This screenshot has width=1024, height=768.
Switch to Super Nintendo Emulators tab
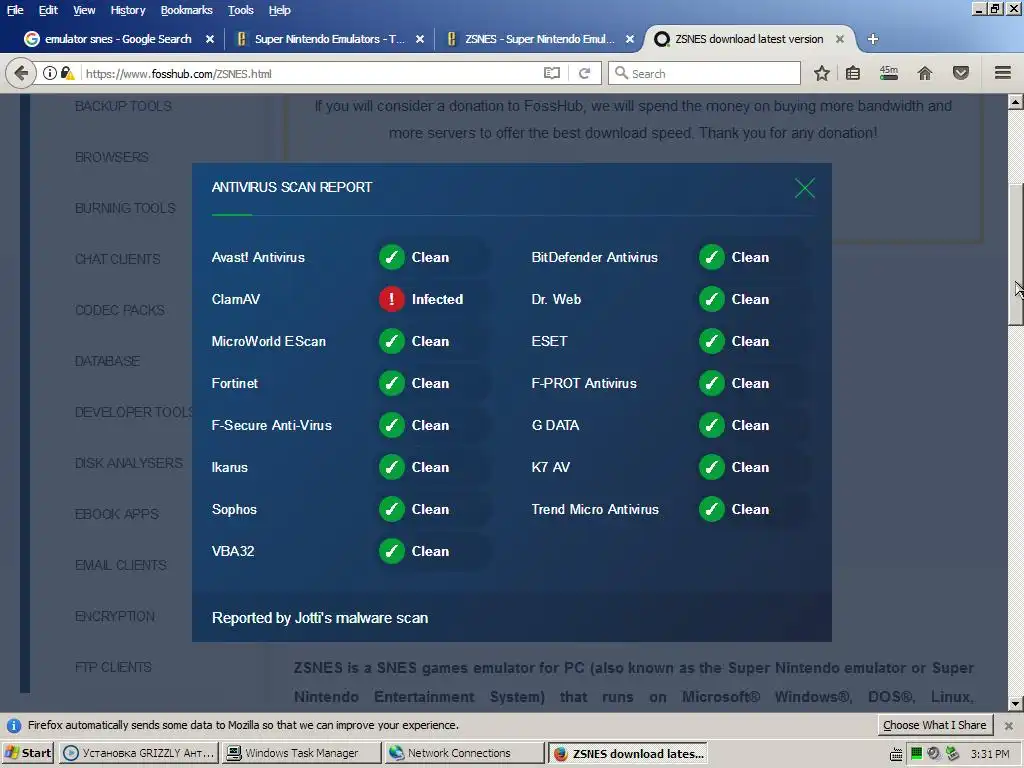coord(330,39)
